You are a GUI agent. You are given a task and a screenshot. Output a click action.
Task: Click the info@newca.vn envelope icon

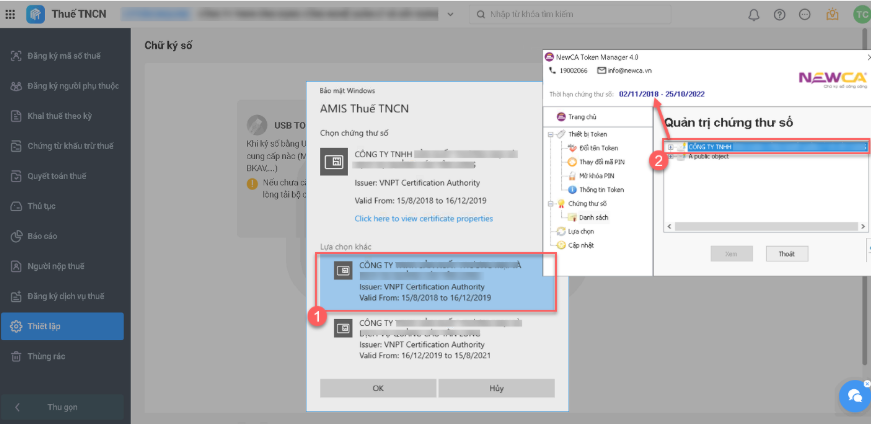pos(601,71)
